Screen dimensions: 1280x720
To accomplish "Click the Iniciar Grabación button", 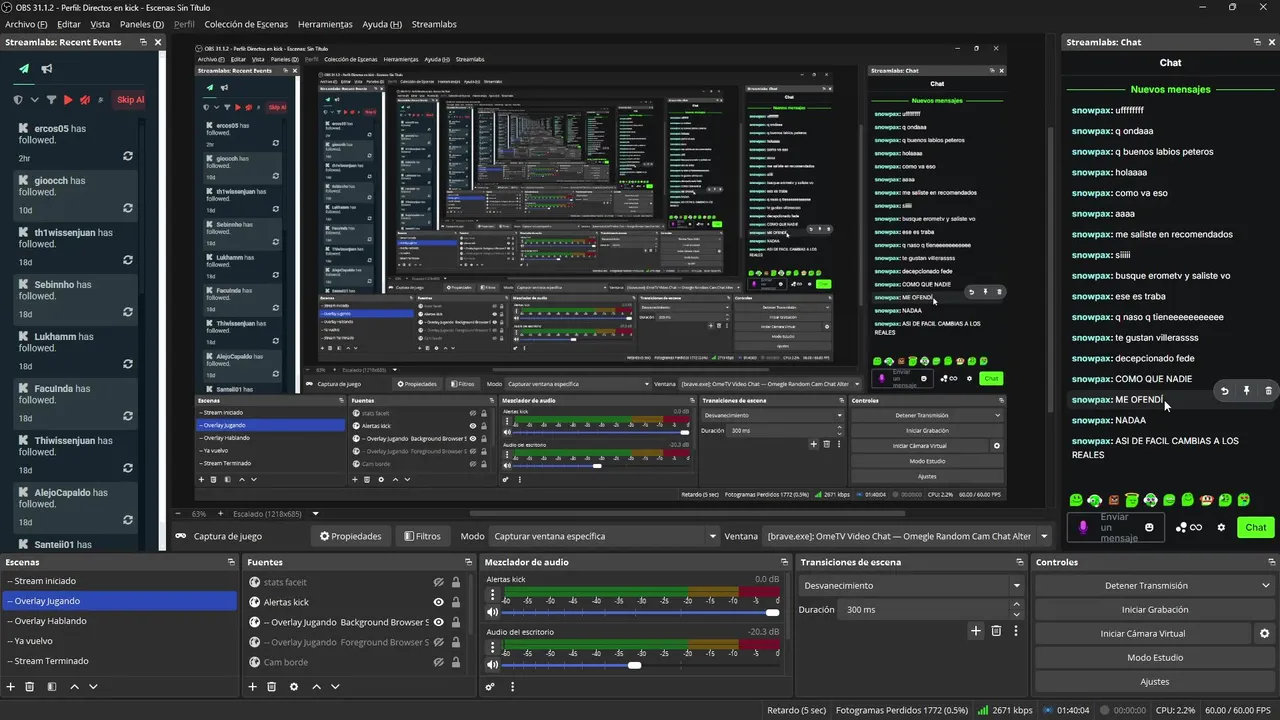I will point(1154,610).
